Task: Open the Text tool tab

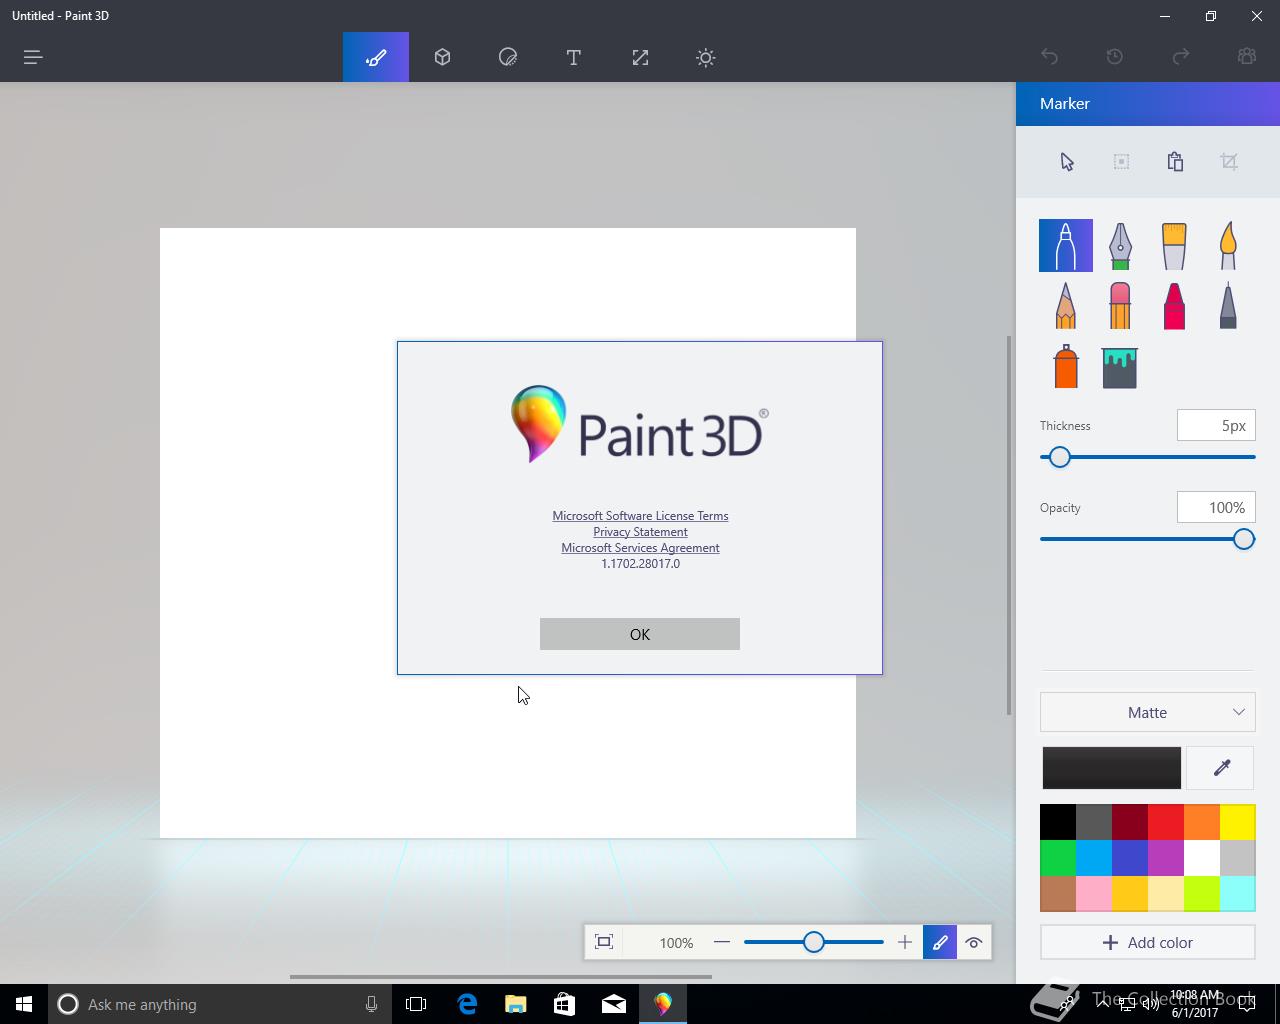Action: point(574,57)
